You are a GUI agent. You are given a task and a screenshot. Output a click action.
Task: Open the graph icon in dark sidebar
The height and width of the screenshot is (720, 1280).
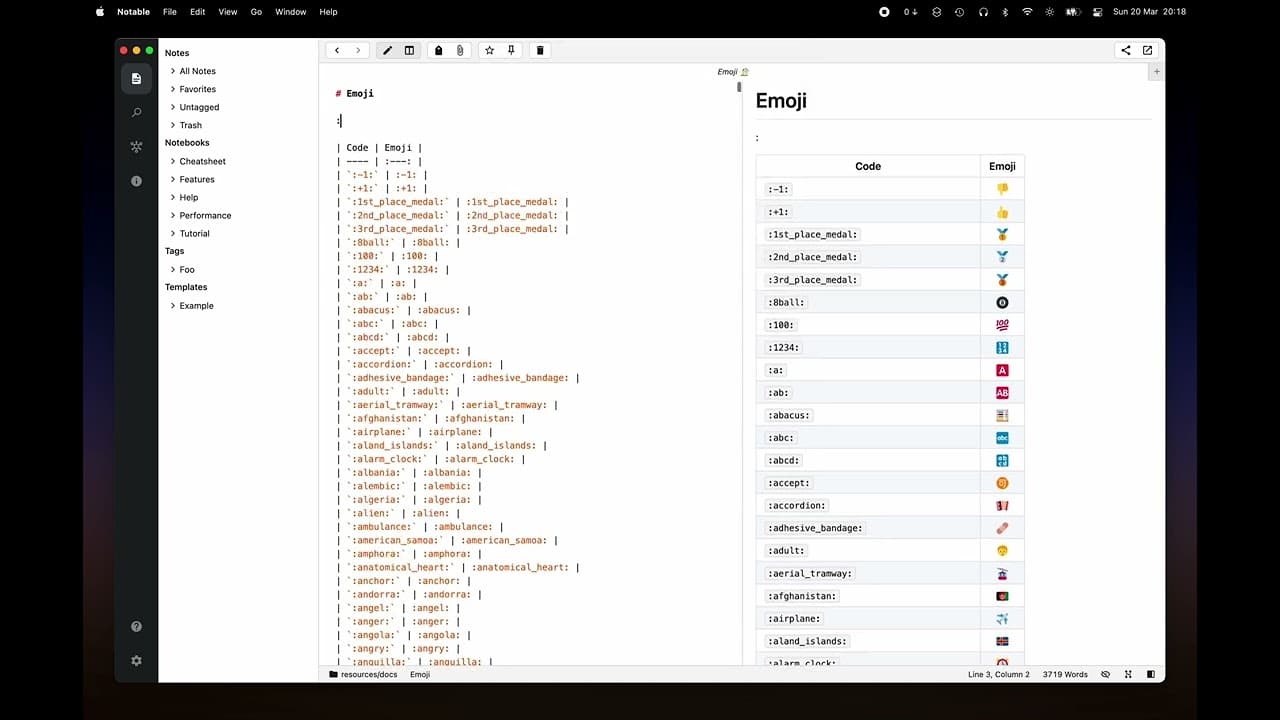(137, 147)
